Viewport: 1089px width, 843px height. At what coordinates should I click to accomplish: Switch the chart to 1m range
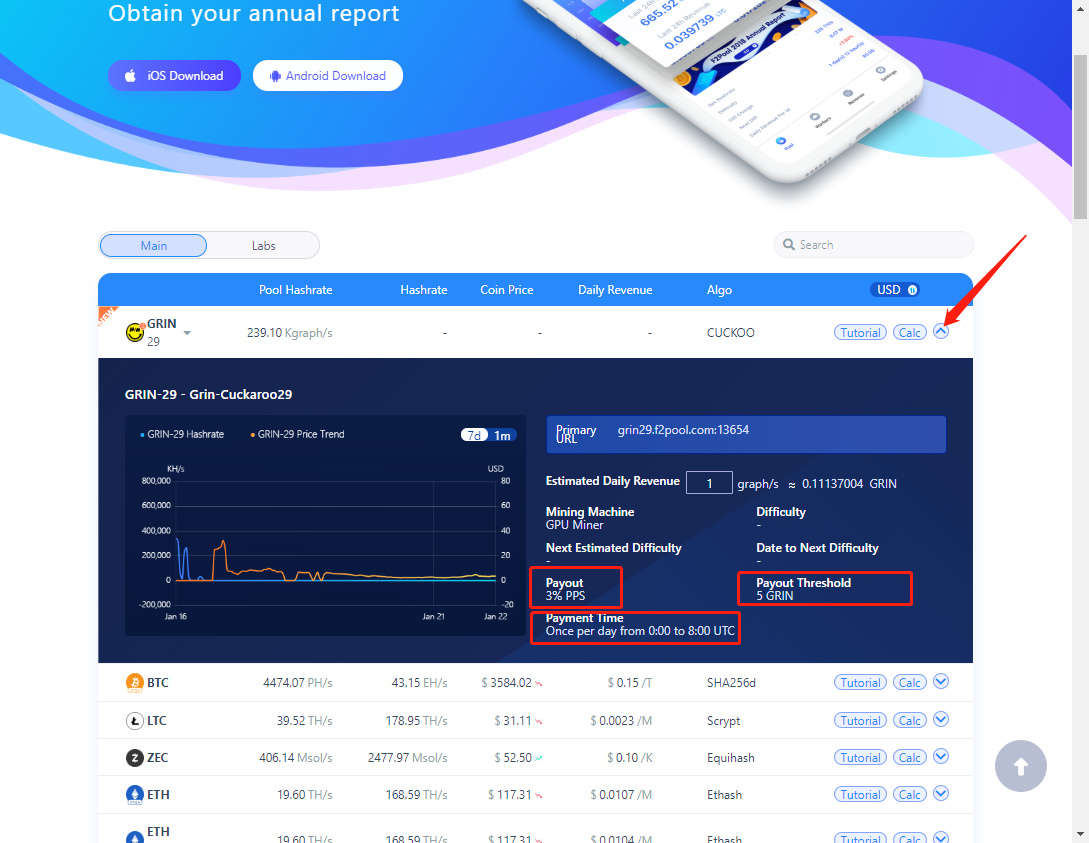502,435
